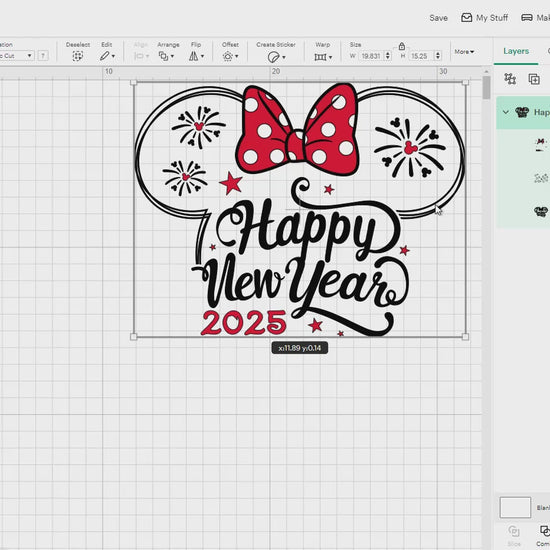This screenshot has width=550, height=550.
Task: Collapse the Happy New Year layer group
Action: tap(505, 112)
